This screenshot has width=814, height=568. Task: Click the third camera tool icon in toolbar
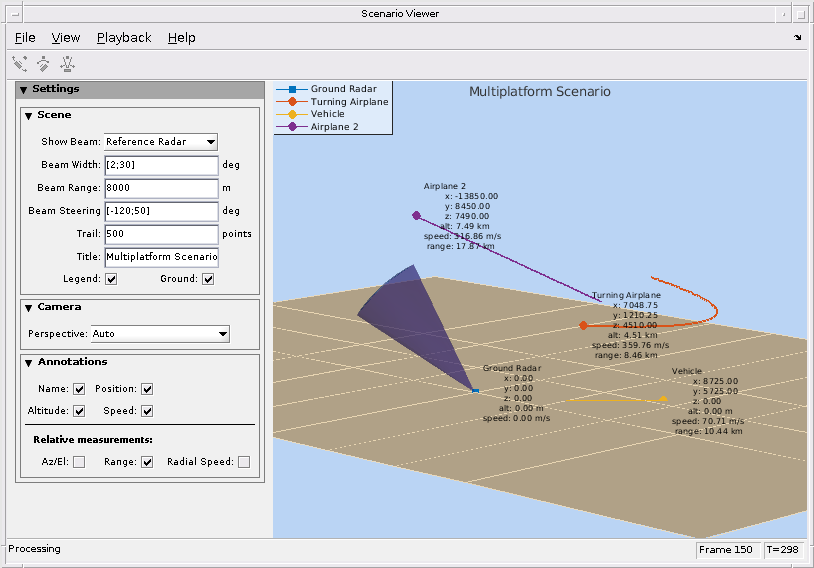tap(67, 64)
